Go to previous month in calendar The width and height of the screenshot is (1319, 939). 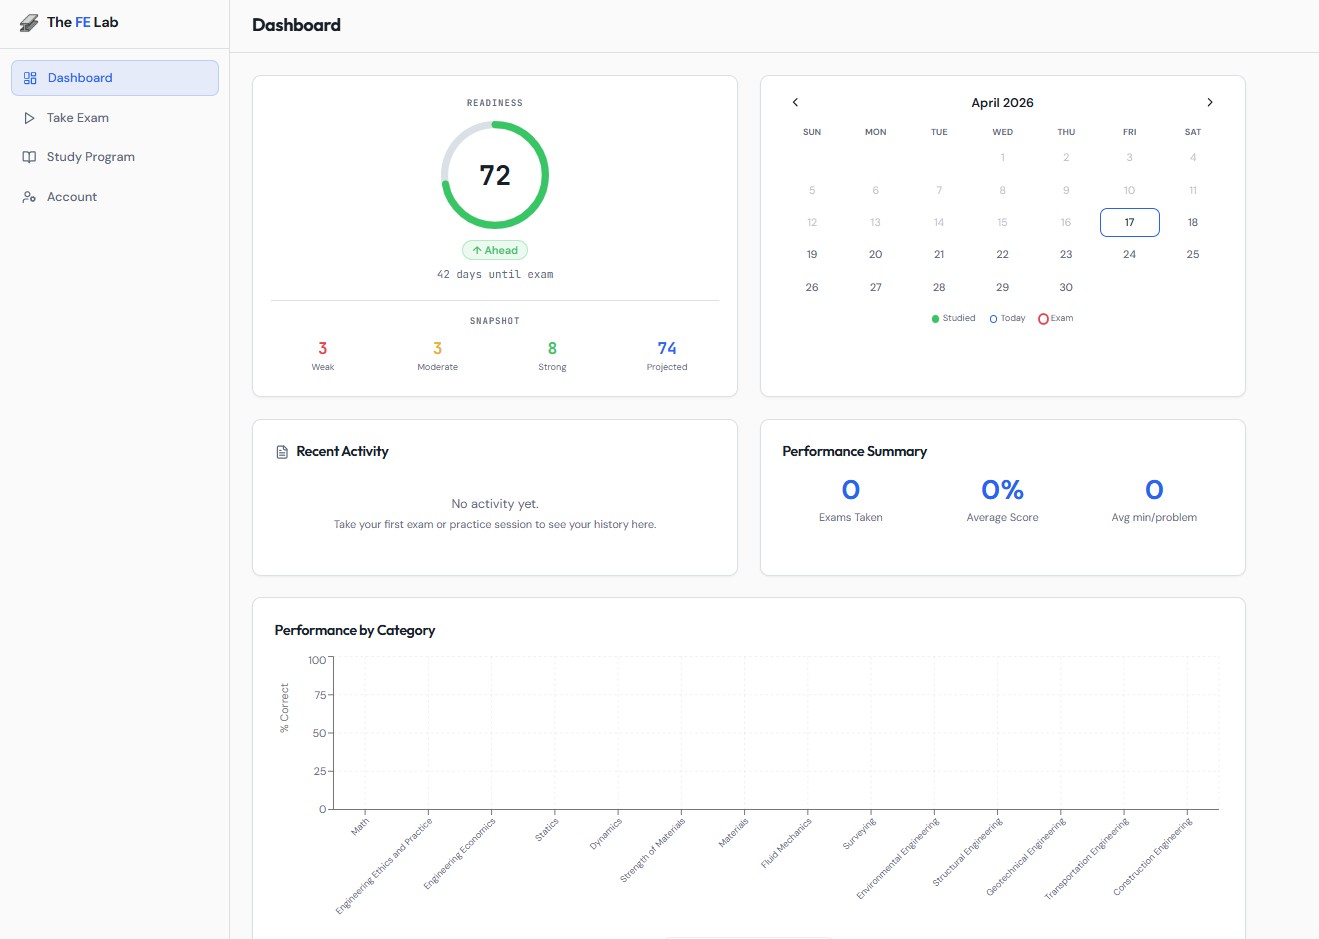pyautogui.click(x=796, y=102)
